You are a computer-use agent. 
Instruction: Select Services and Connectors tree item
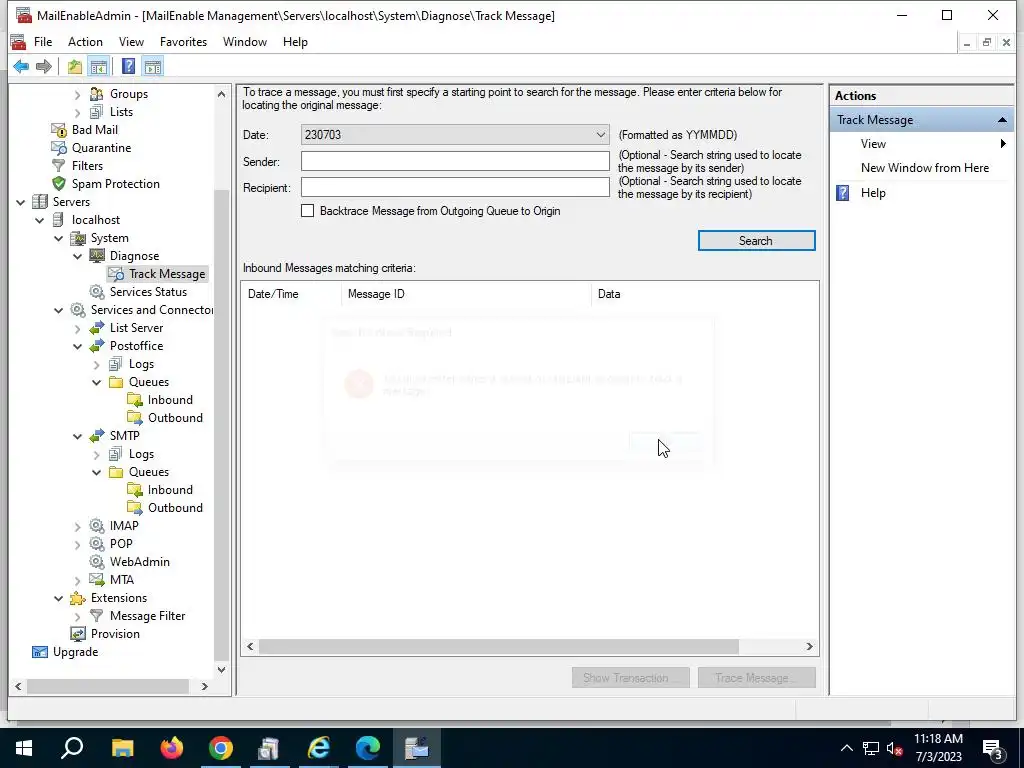click(x=152, y=310)
